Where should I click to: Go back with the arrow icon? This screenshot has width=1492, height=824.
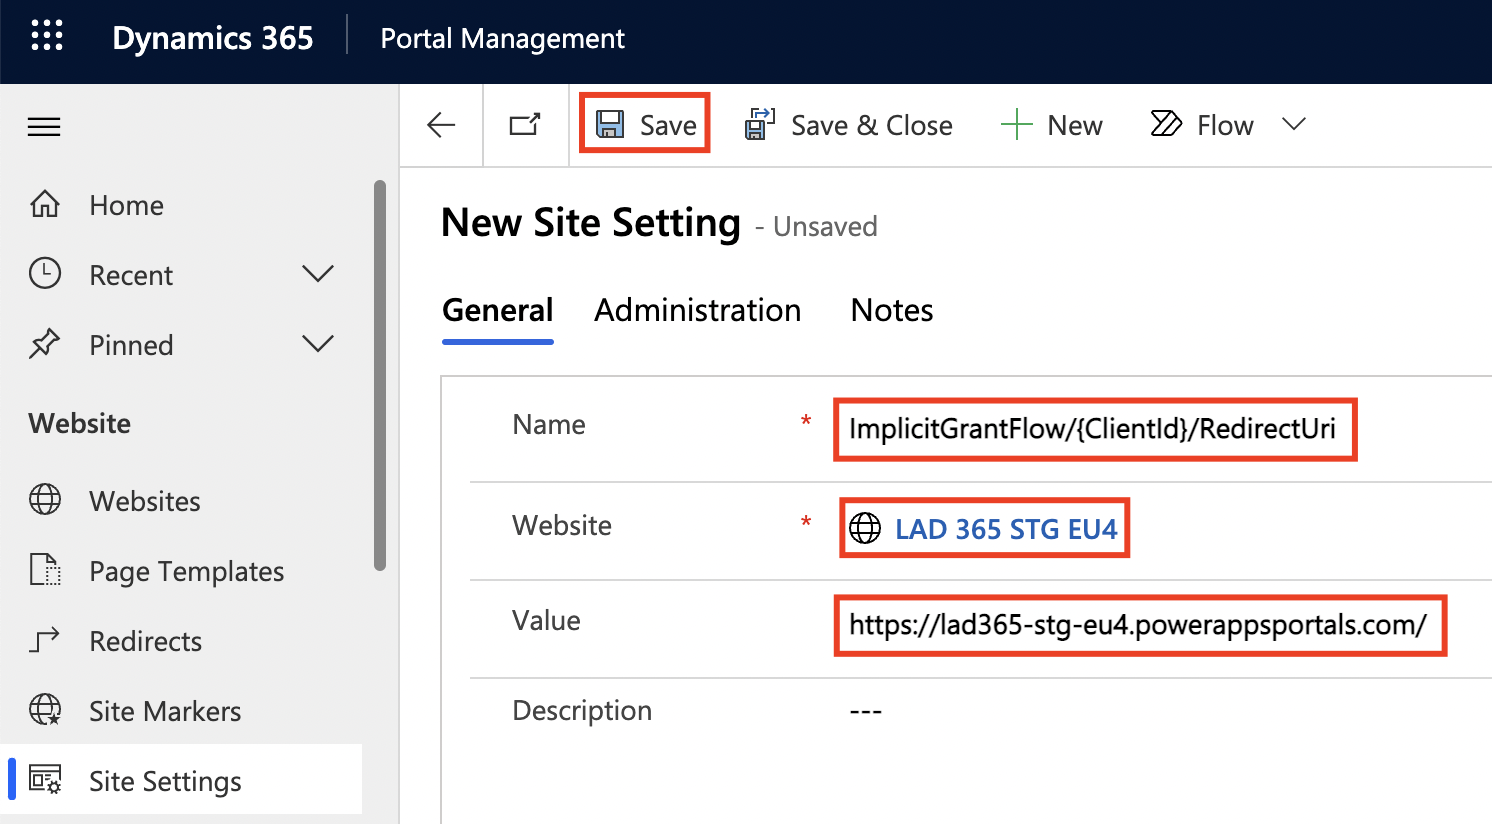[441, 125]
